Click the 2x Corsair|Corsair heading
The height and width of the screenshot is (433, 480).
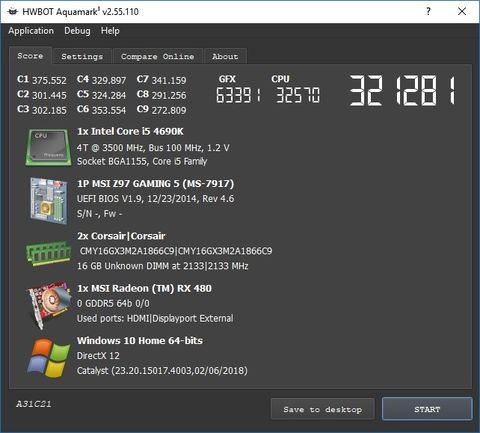click(121, 236)
